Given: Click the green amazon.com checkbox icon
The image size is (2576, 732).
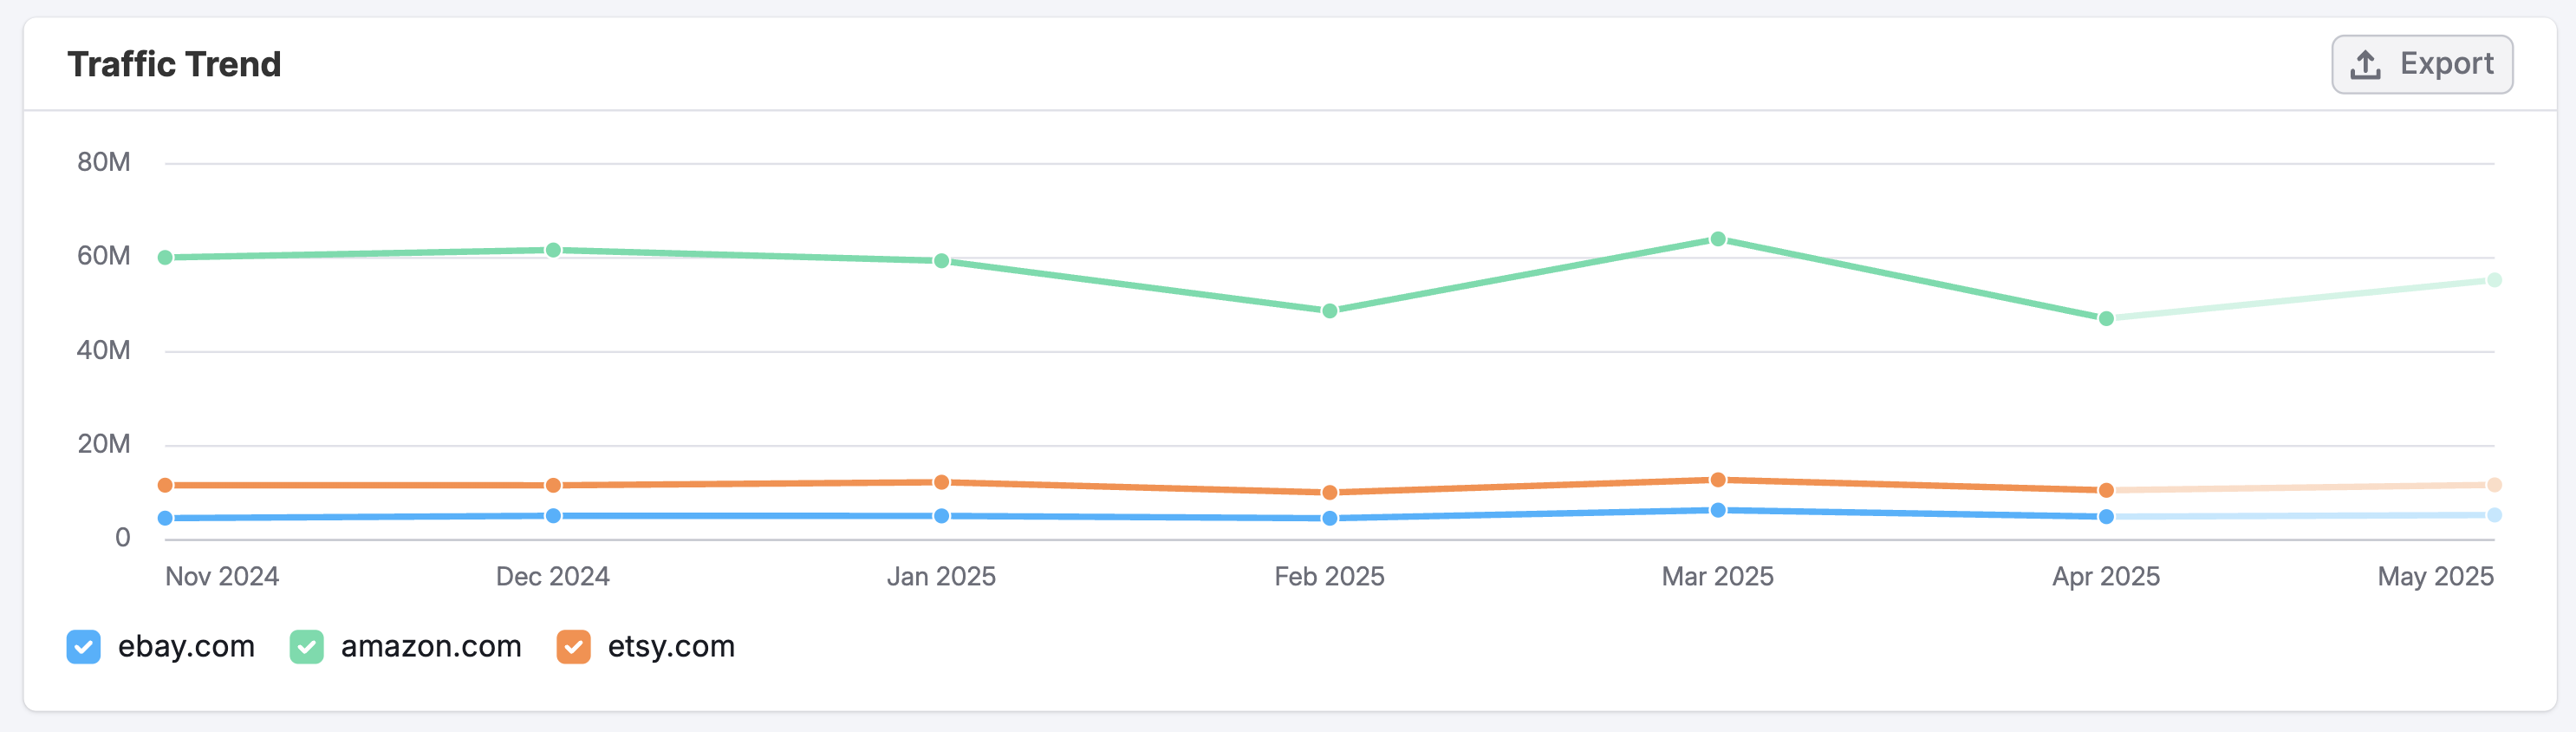Looking at the screenshot, I should tap(306, 647).
